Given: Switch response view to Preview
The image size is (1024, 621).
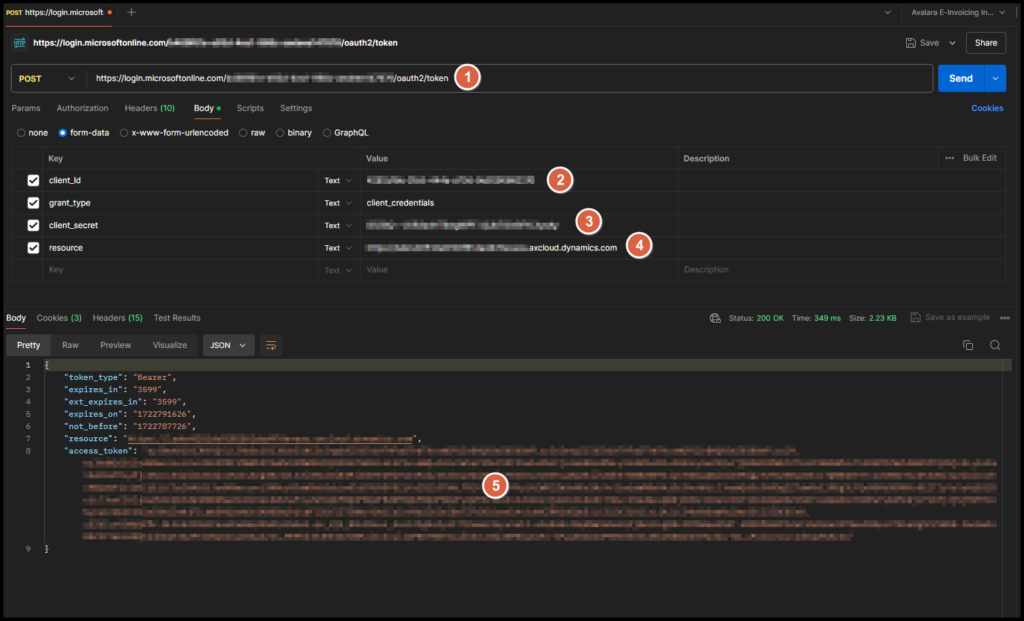Looking at the screenshot, I should tap(116, 345).
